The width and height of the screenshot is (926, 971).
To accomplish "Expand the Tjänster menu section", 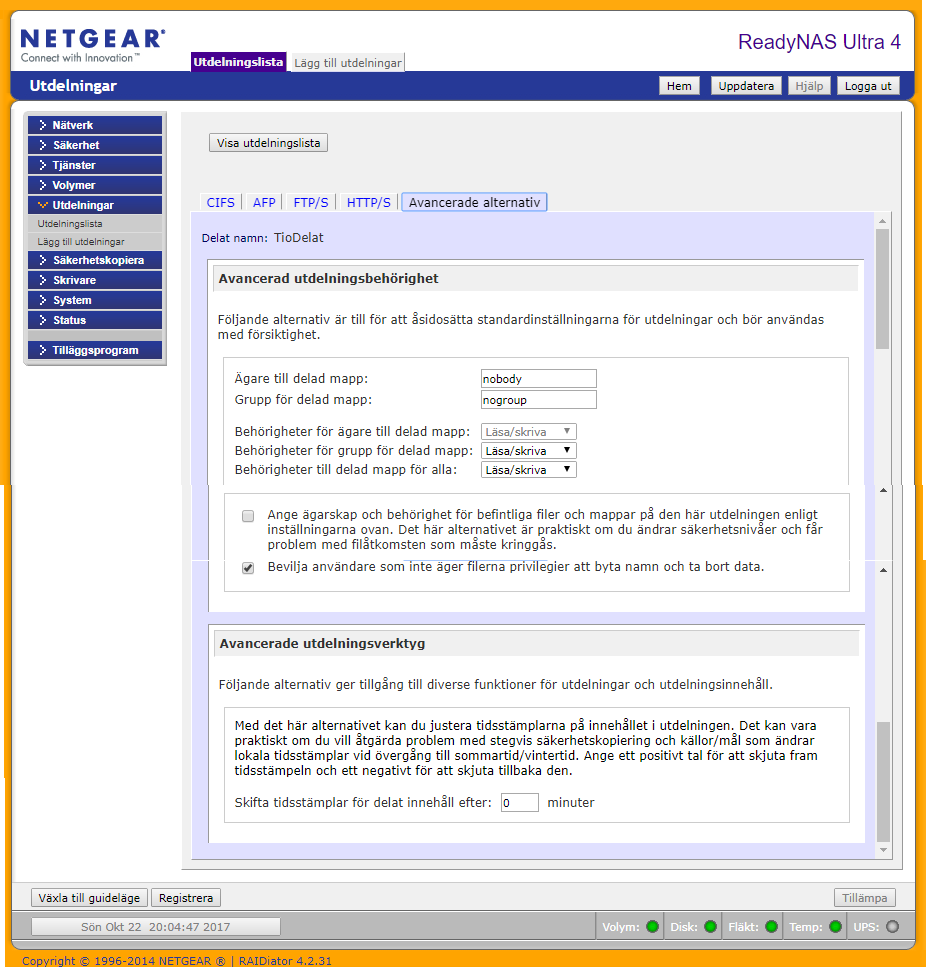I will (x=95, y=165).
